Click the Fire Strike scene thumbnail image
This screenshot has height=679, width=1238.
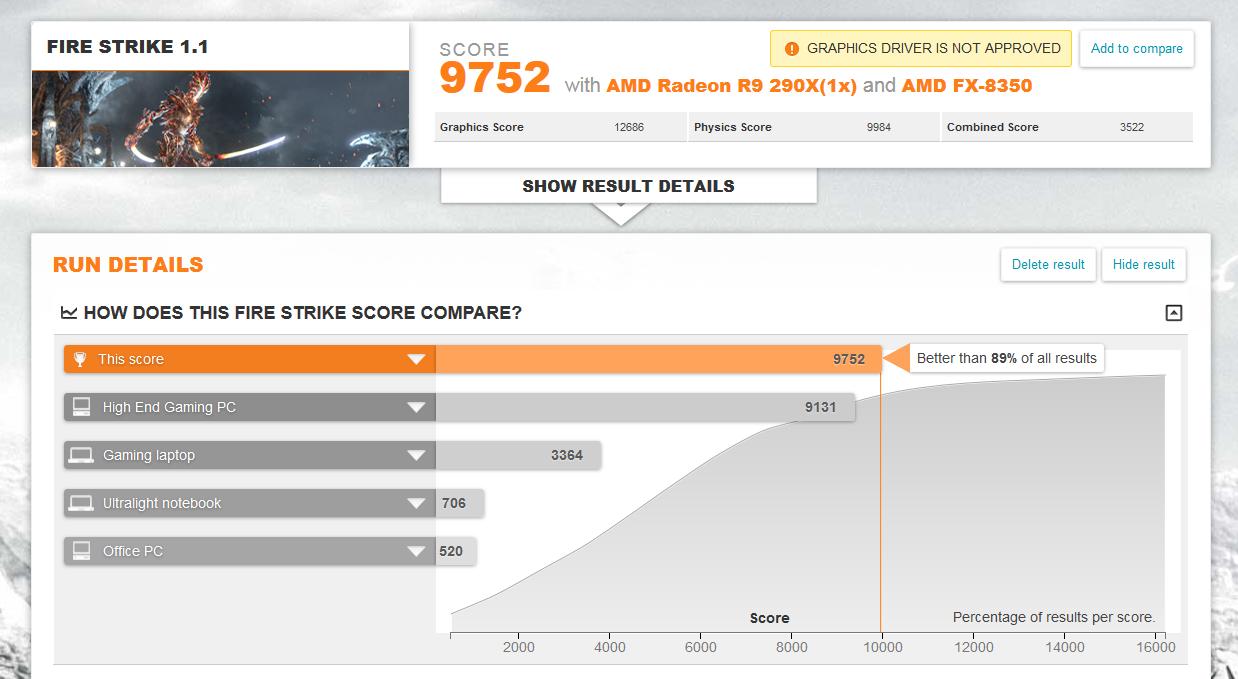(x=220, y=118)
